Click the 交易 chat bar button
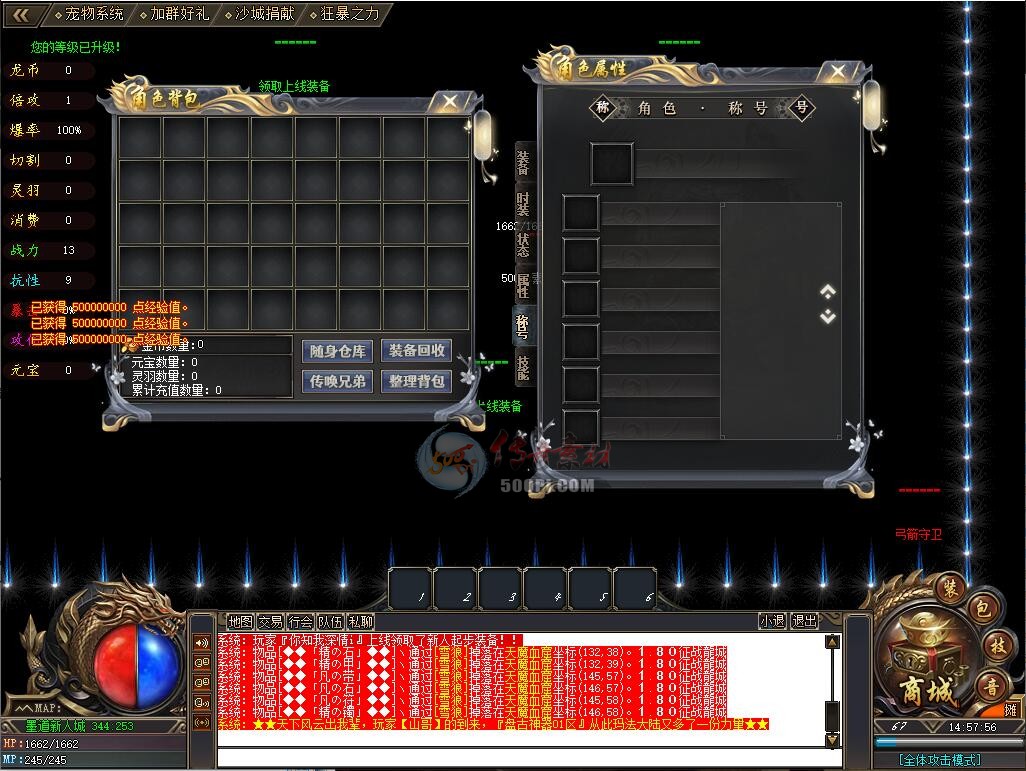This screenshot has height=771, width=1026. click(x=270, y=621)
